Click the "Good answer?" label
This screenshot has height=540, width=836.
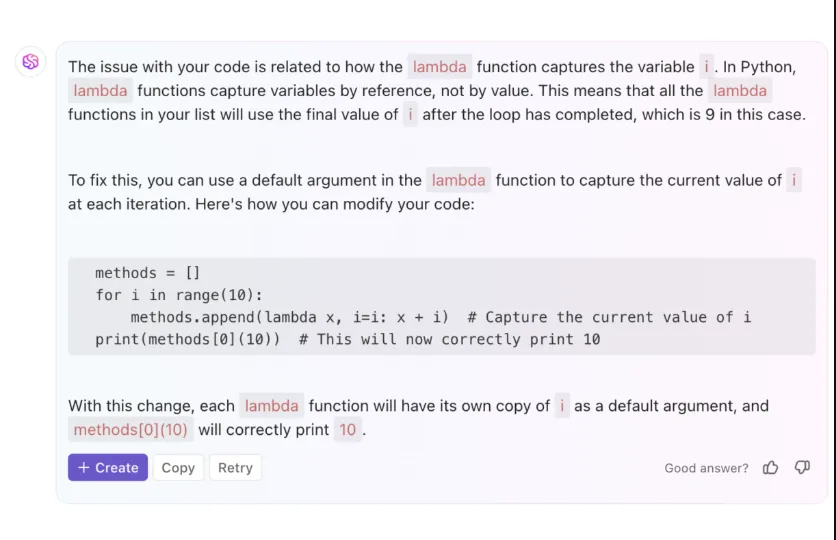click(x=706, y=468)
